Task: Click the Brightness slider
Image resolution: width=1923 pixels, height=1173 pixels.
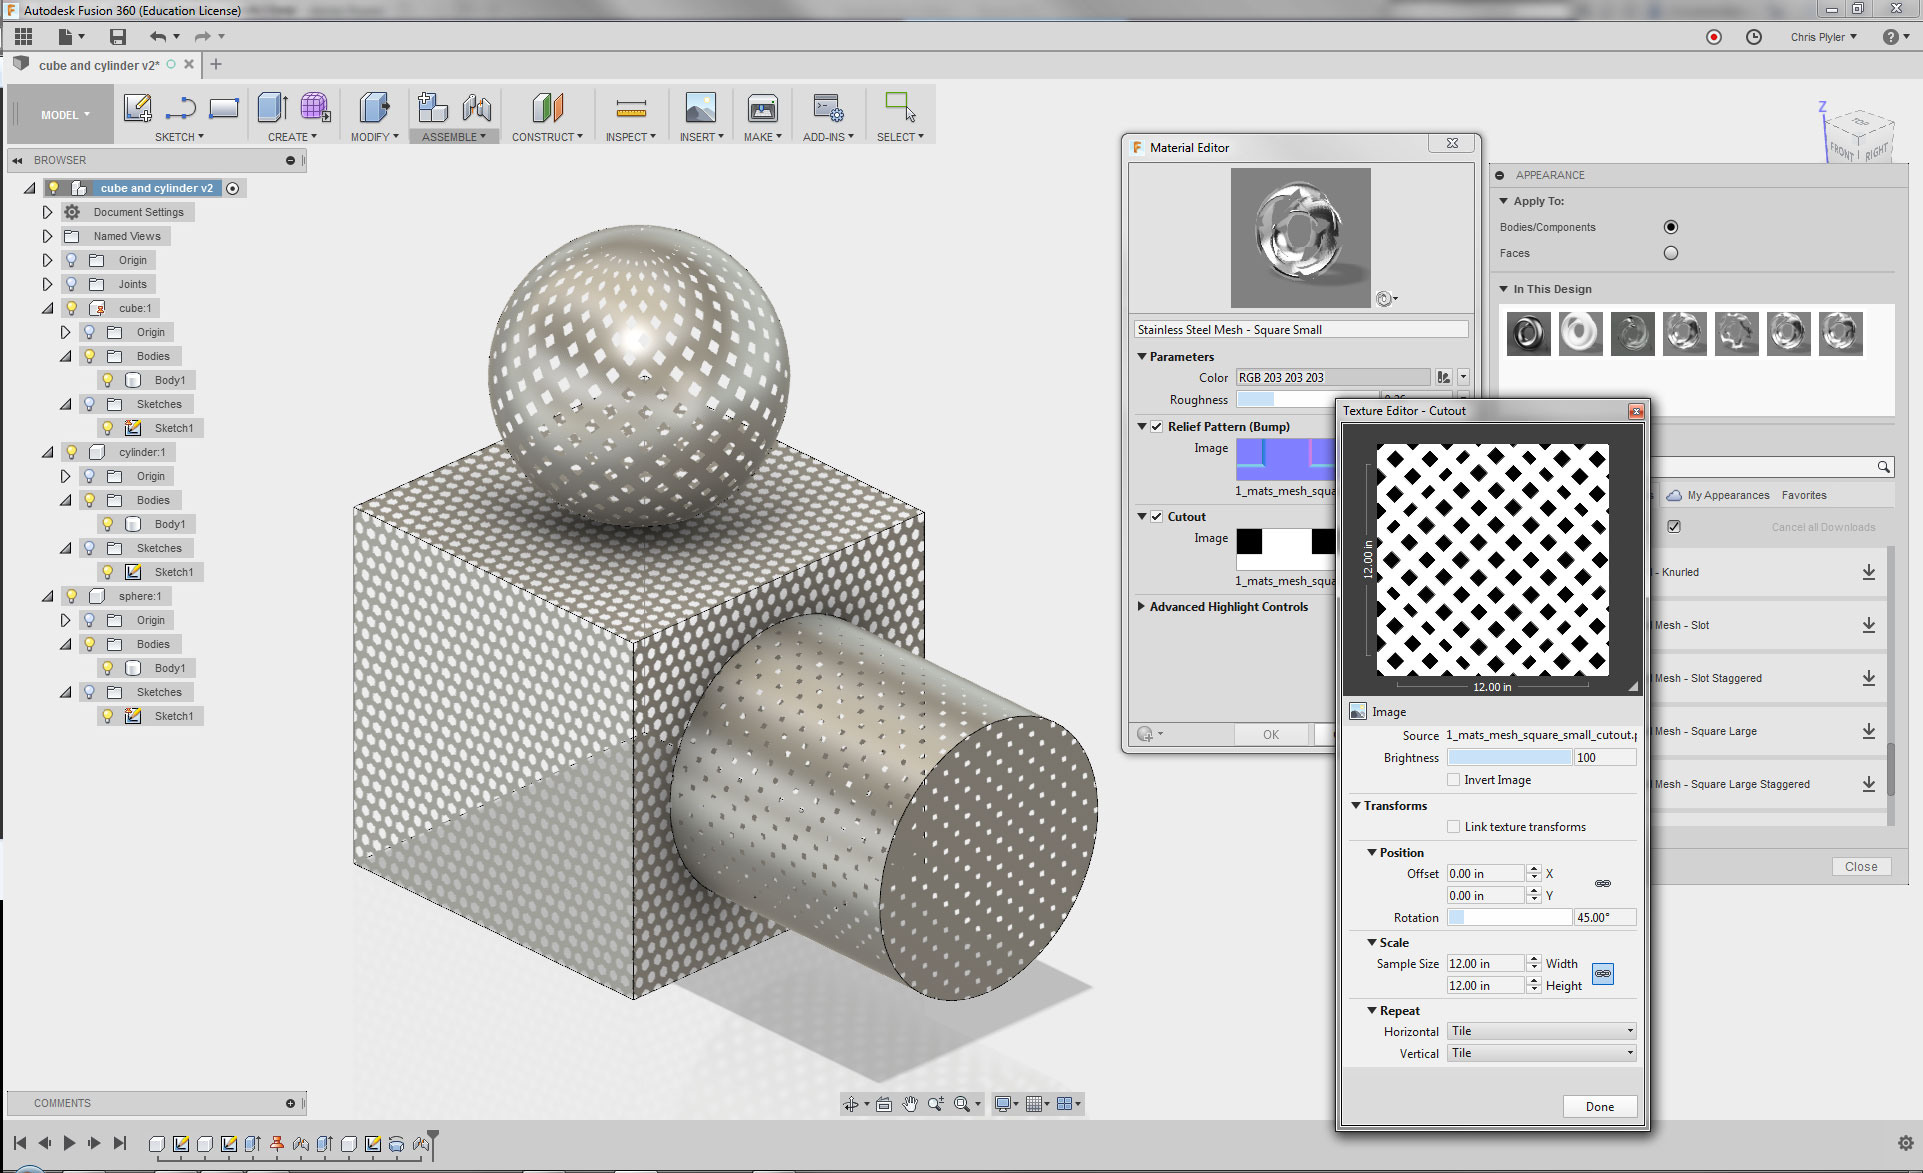Action: pyautogui.click(x=1509, y=758)
